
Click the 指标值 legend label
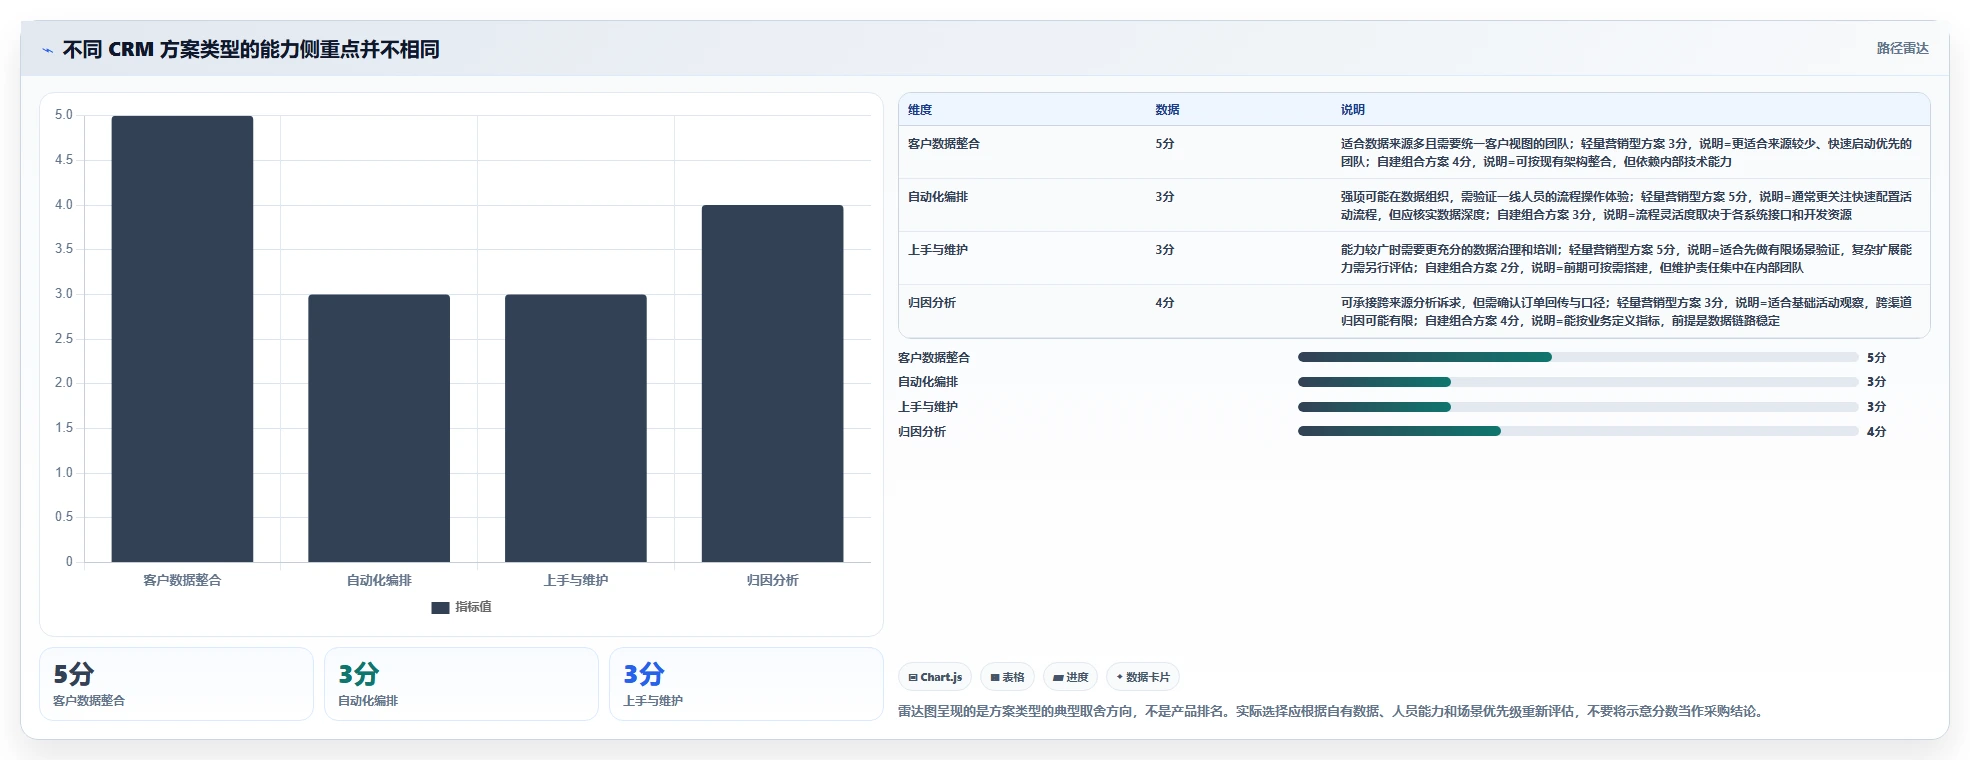[x=473, y=607]
